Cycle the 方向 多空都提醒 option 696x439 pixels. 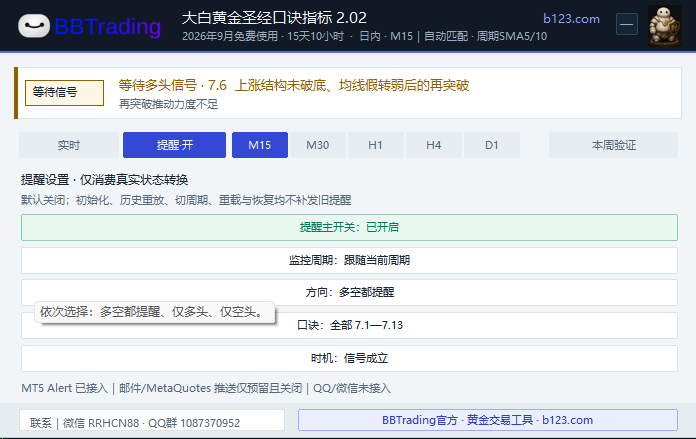pyautogui.click(x=349, y=293)
